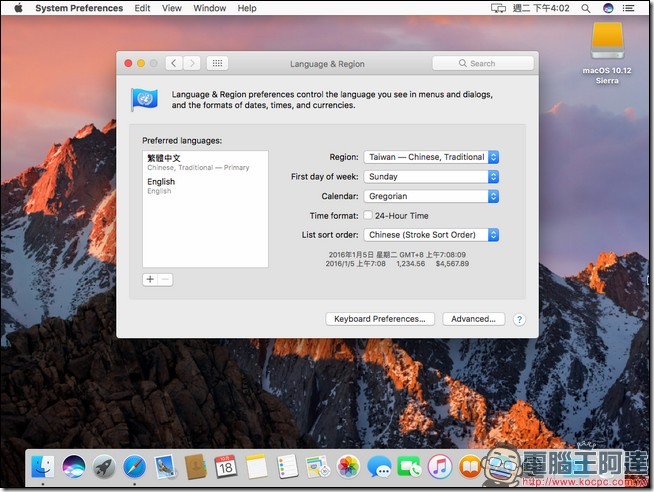The height and width of the screenshot is (492, 654).
Task: Click the Search field in Language & Region
Action: pyautogui.click(x=483, y=63)
